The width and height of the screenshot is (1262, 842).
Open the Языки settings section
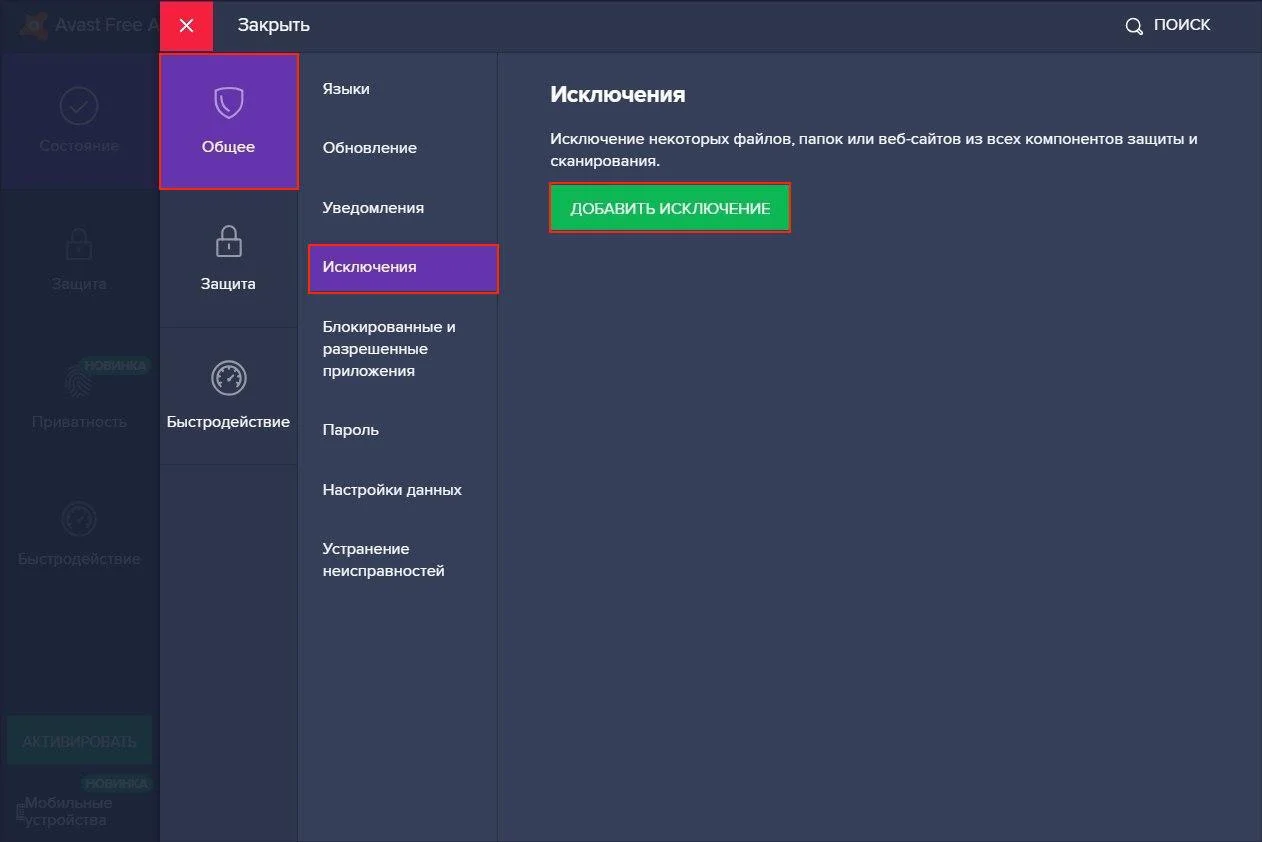click(346, 89)
